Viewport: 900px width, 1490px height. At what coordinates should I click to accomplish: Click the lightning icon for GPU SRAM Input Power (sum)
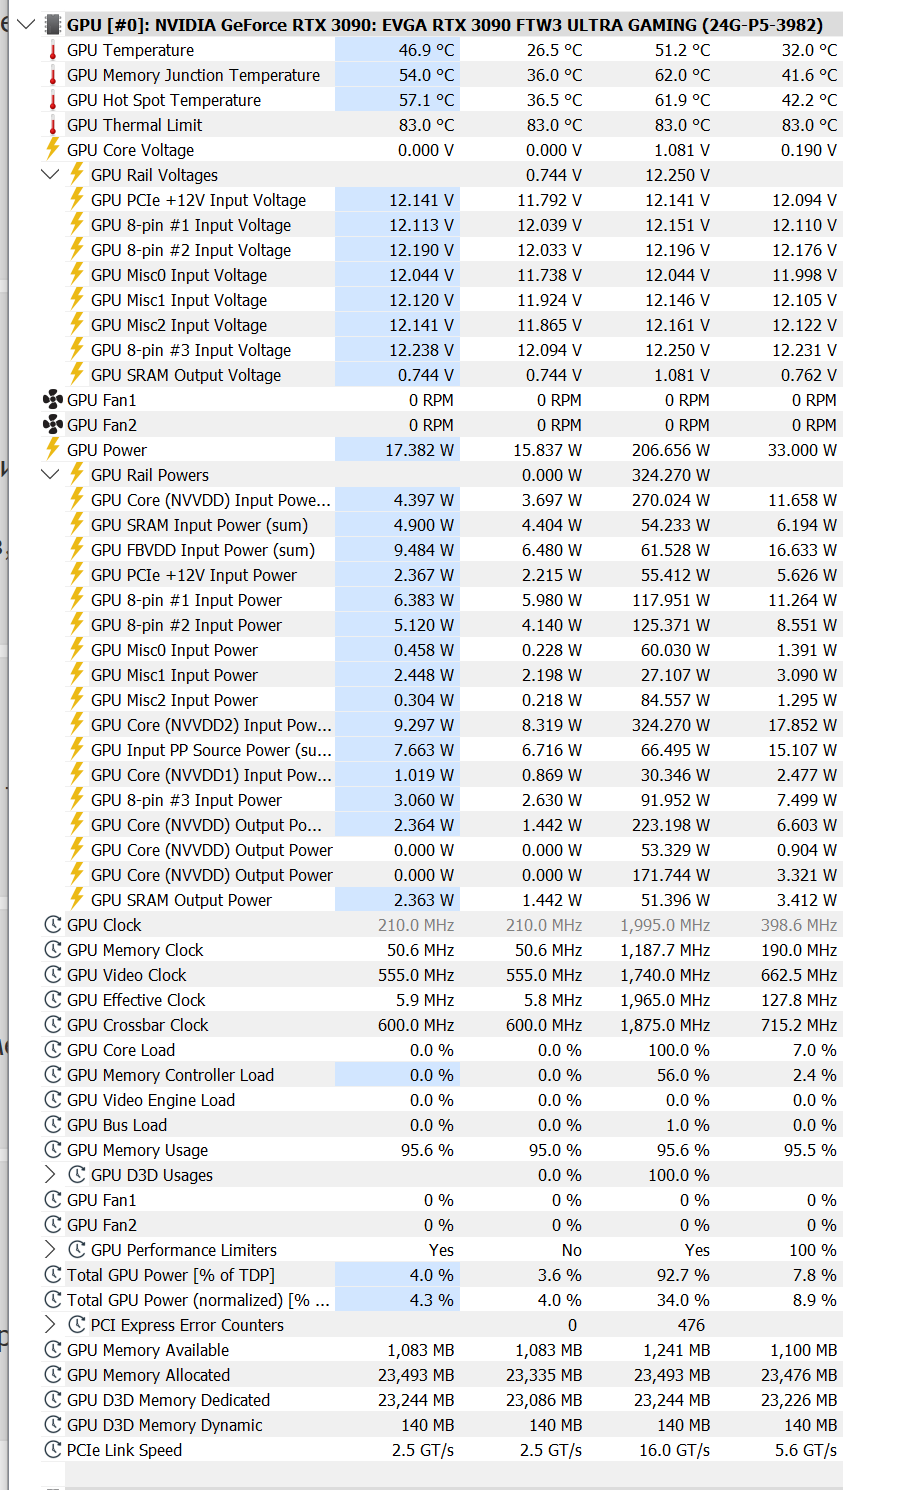tap(77, 523)
